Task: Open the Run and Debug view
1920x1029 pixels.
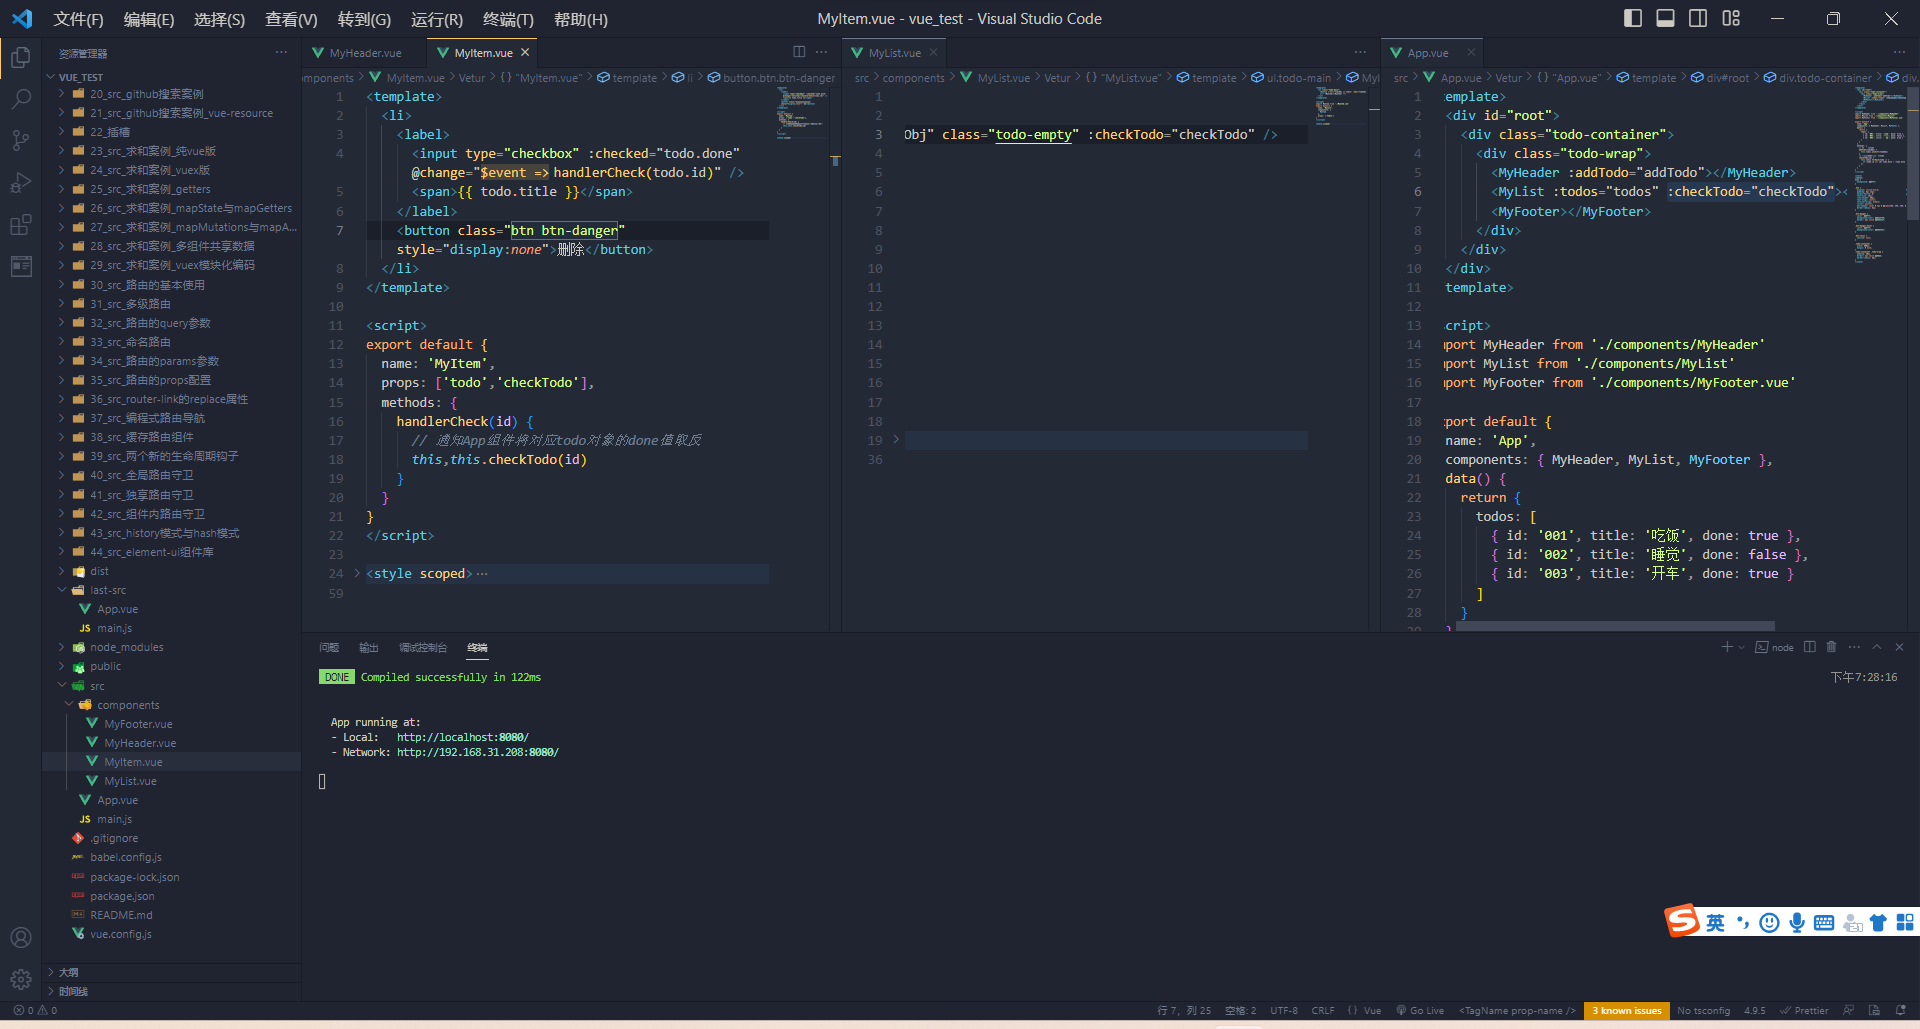Action: [21, 183]
